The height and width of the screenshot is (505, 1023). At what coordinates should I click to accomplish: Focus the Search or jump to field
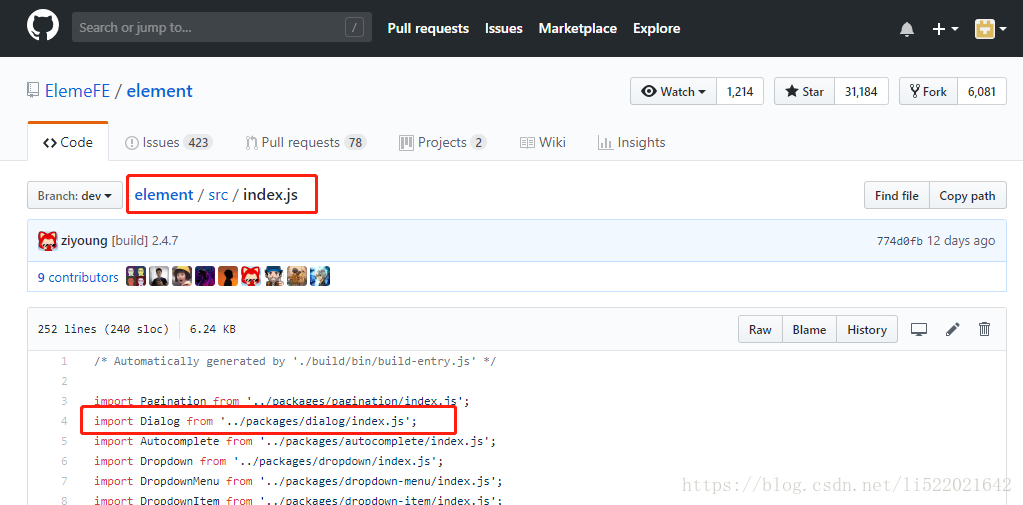(210, 27)
